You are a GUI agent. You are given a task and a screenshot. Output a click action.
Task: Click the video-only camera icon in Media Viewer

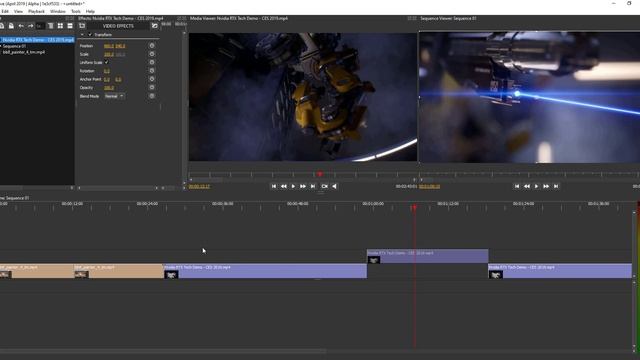[x=324, y=186]
